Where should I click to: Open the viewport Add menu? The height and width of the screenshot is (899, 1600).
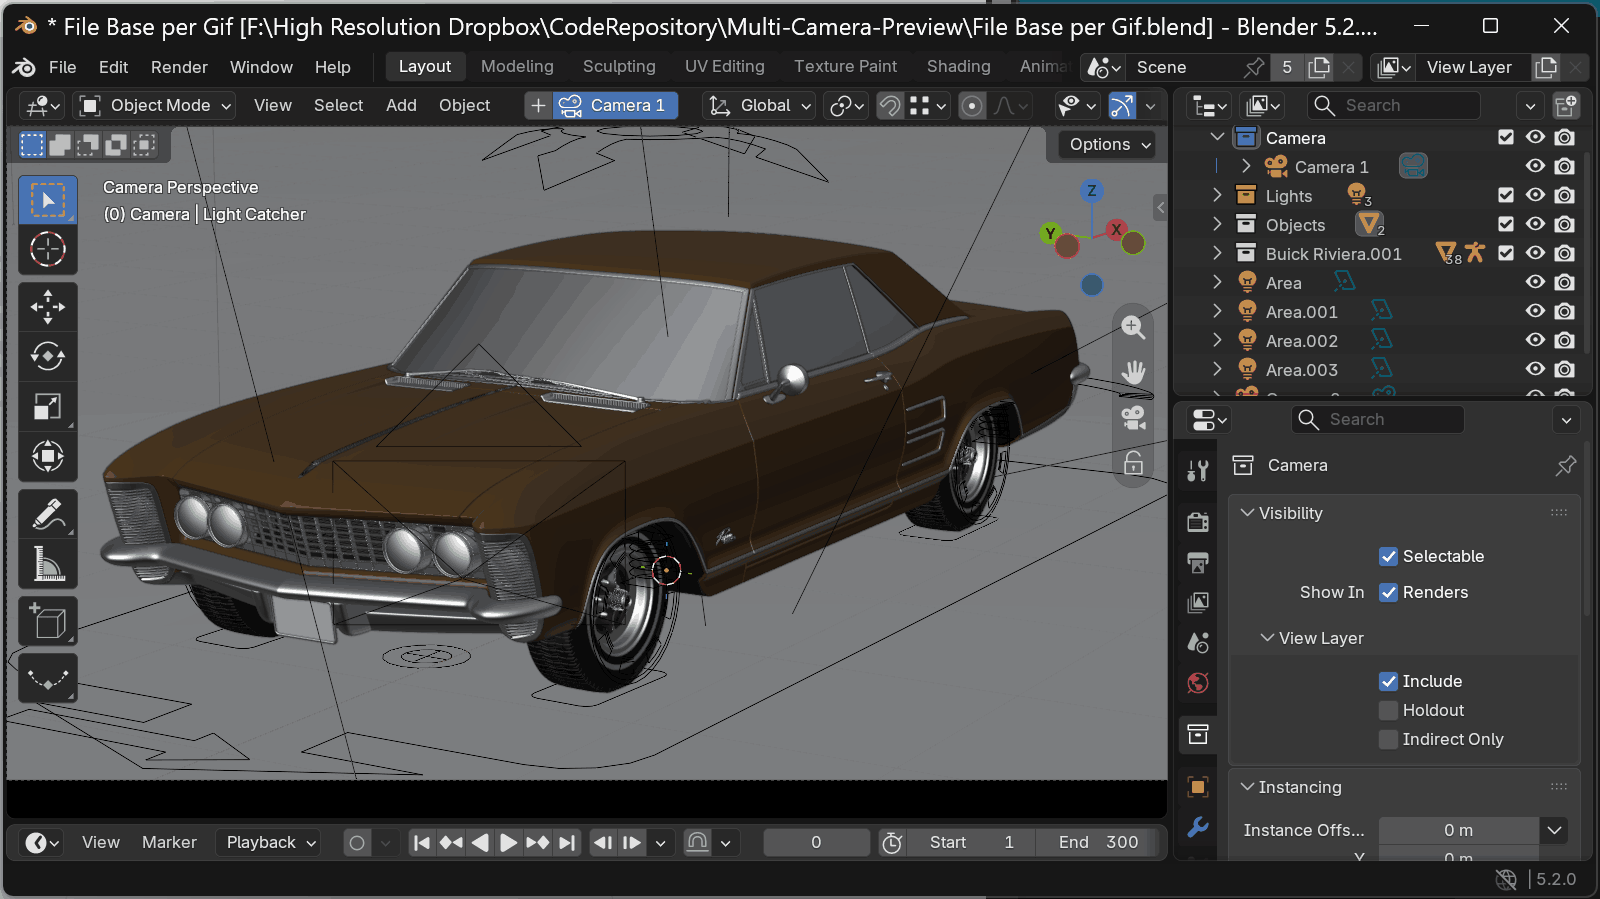click(x=401, y=105)
